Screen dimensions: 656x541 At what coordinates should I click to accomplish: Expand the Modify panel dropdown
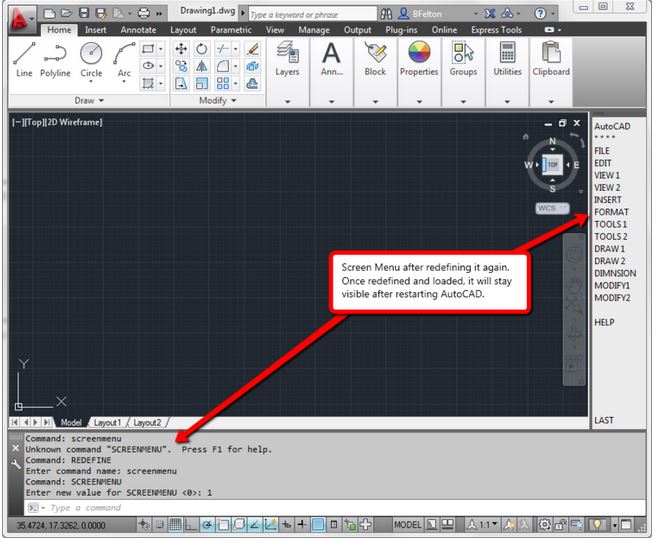point(218,100)
